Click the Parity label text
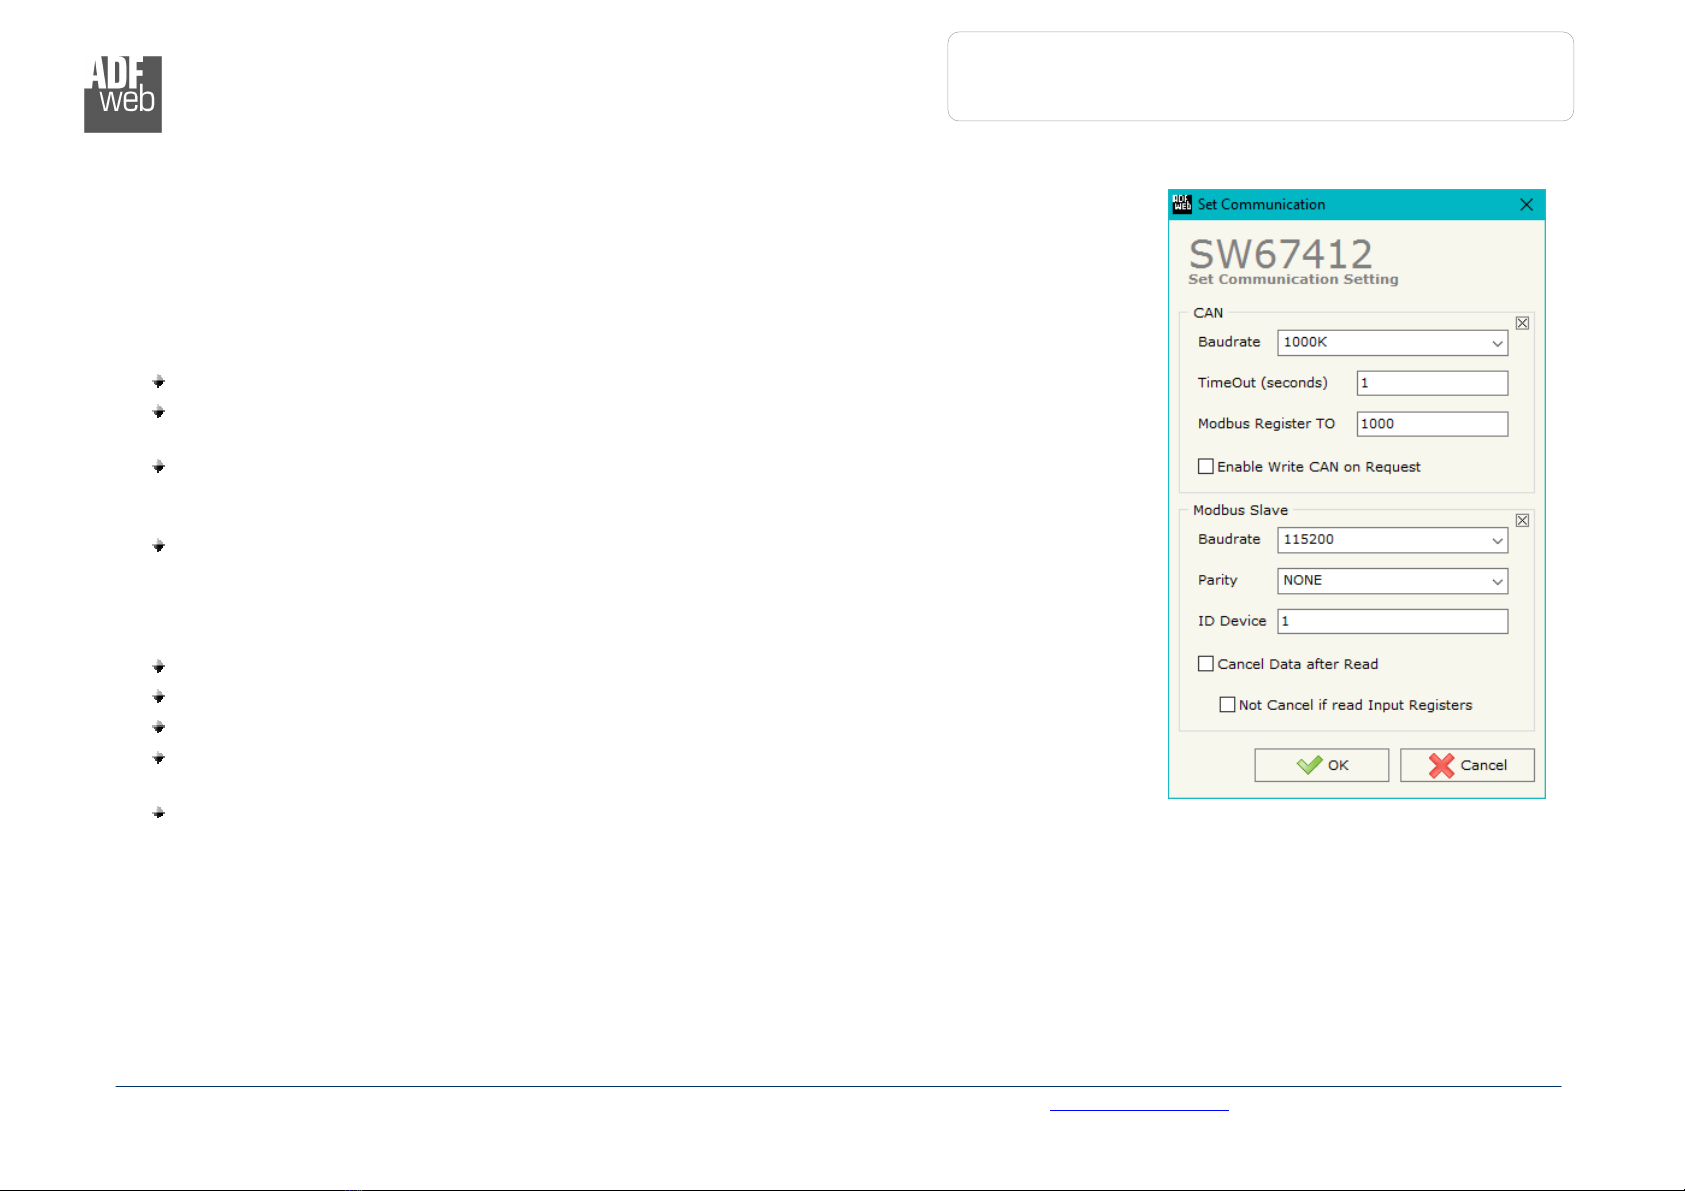The image size is (1685, 1191). click(x=1217, y=580)
